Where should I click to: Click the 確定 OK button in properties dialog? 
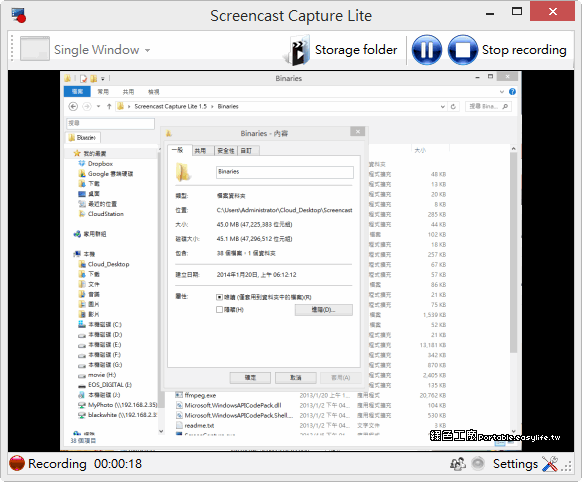pos(250,378)
